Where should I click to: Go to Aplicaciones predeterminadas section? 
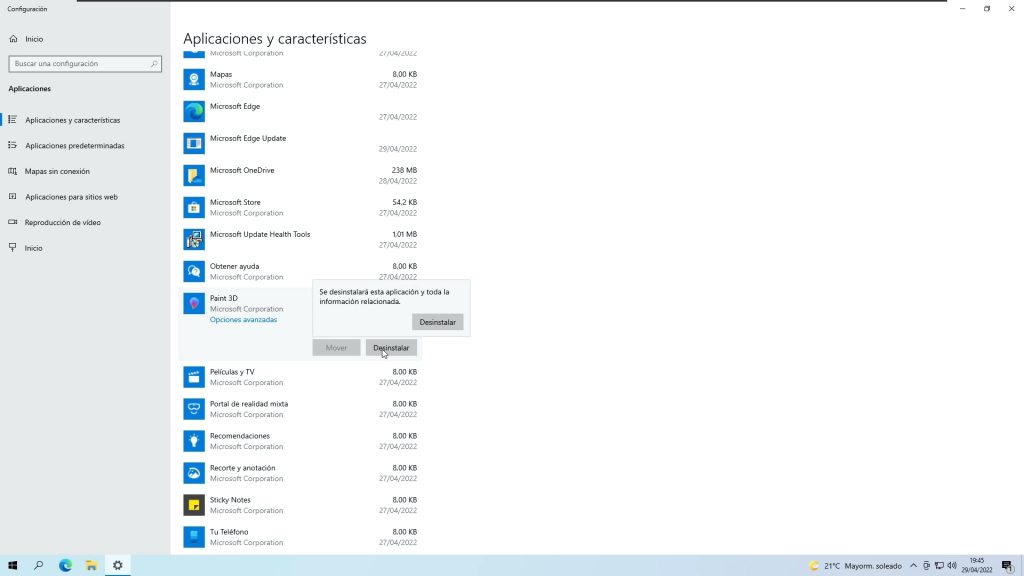click(74, 146)
